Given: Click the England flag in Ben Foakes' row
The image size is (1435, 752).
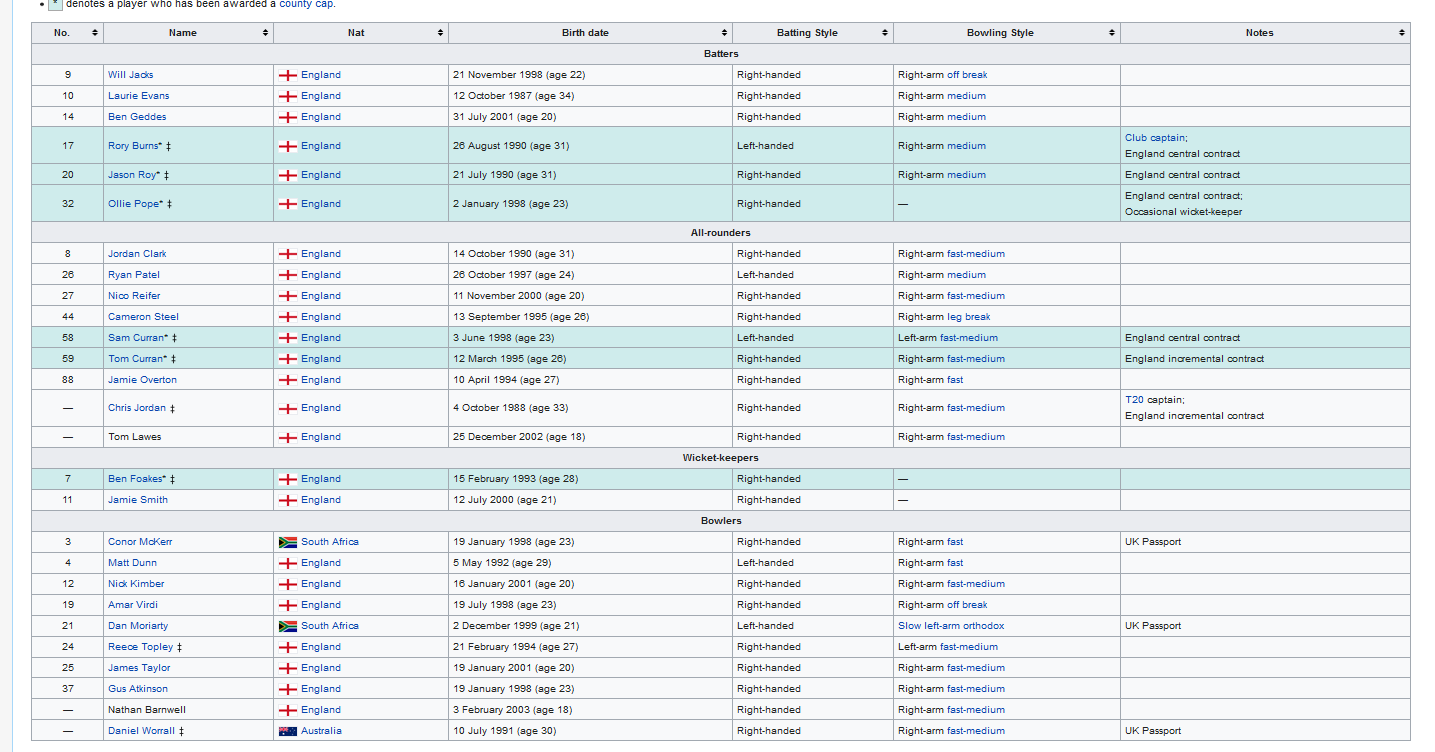Looking at the screenshot, I should click(x=288, y=479).
